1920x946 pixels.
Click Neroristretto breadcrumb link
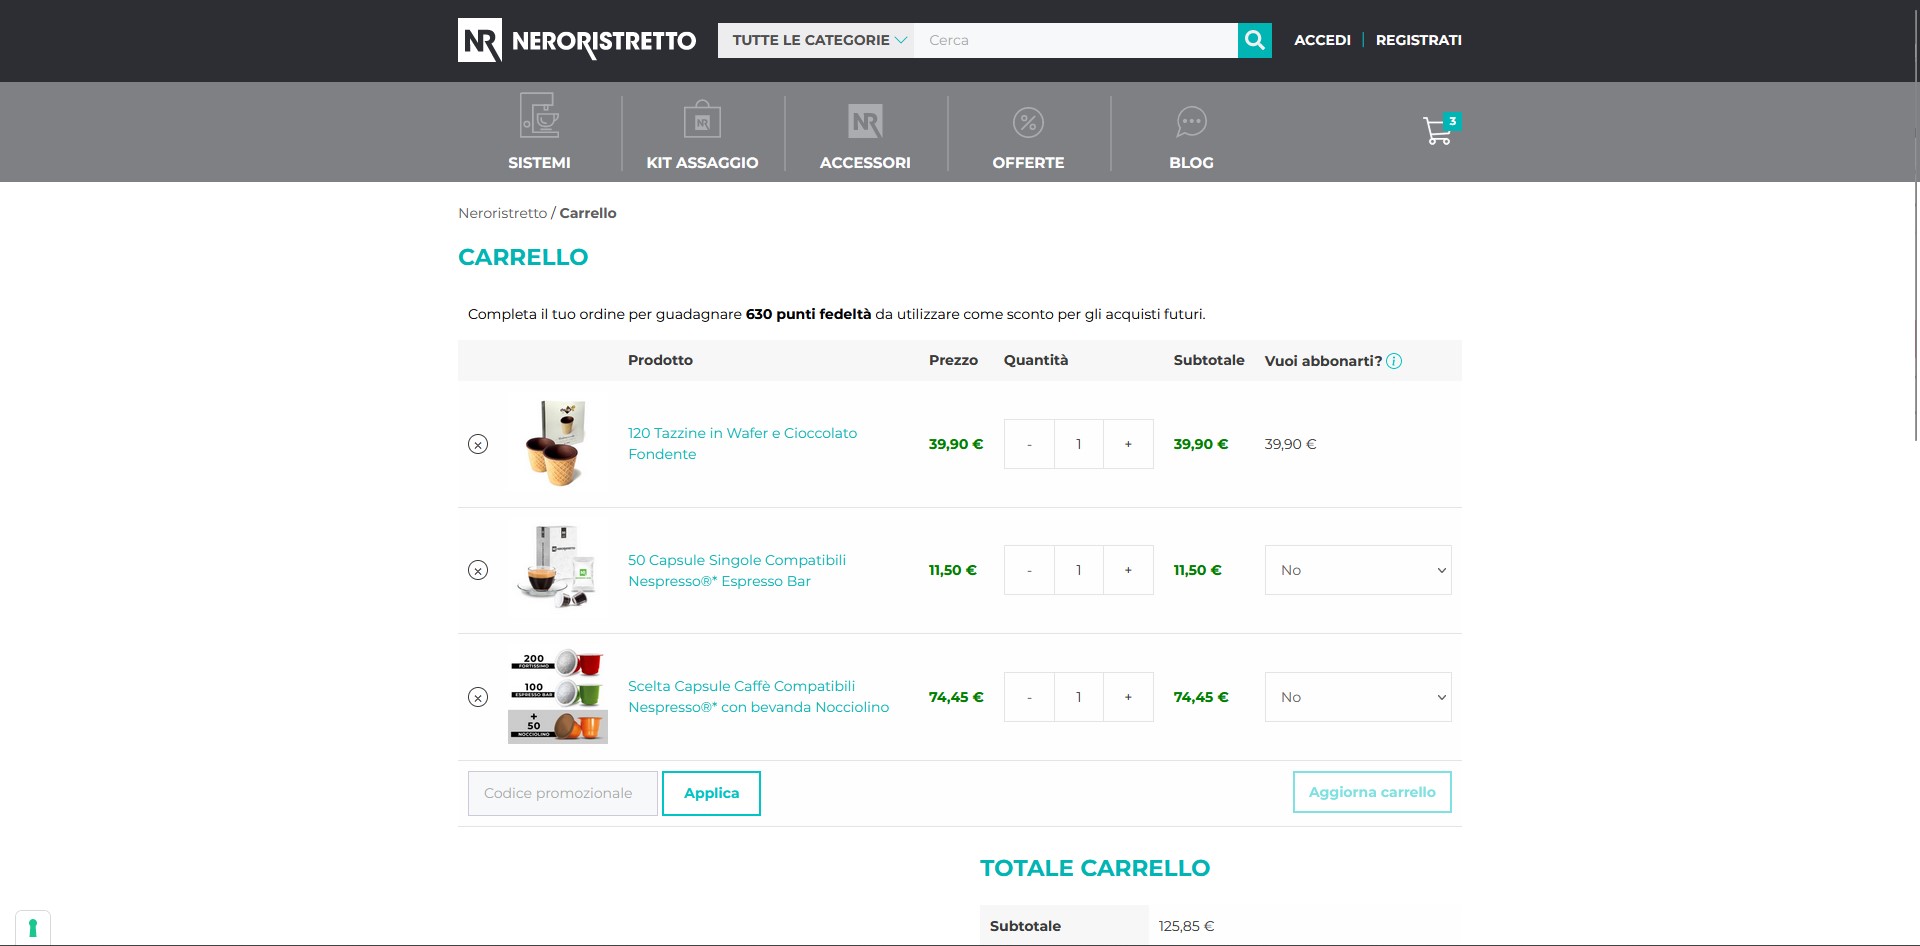[502, 213]
